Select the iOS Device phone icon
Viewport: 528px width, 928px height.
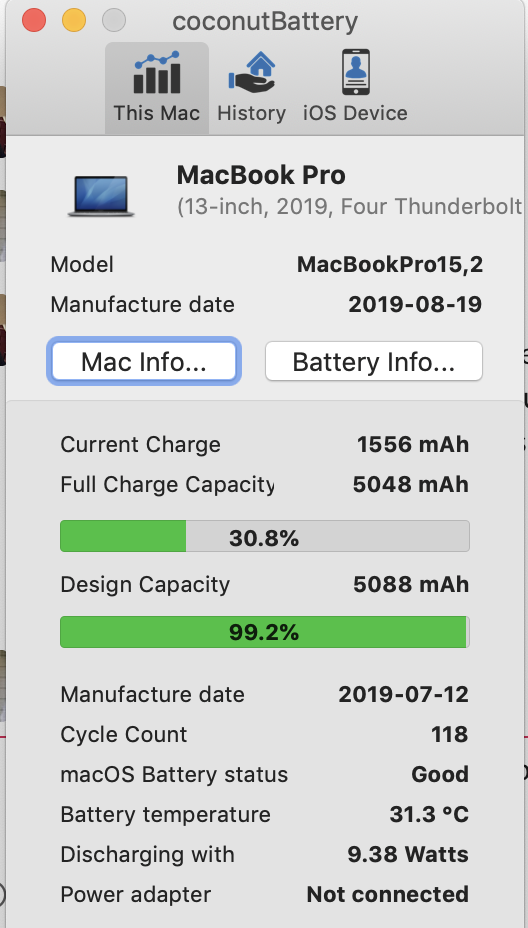point(355,72)
